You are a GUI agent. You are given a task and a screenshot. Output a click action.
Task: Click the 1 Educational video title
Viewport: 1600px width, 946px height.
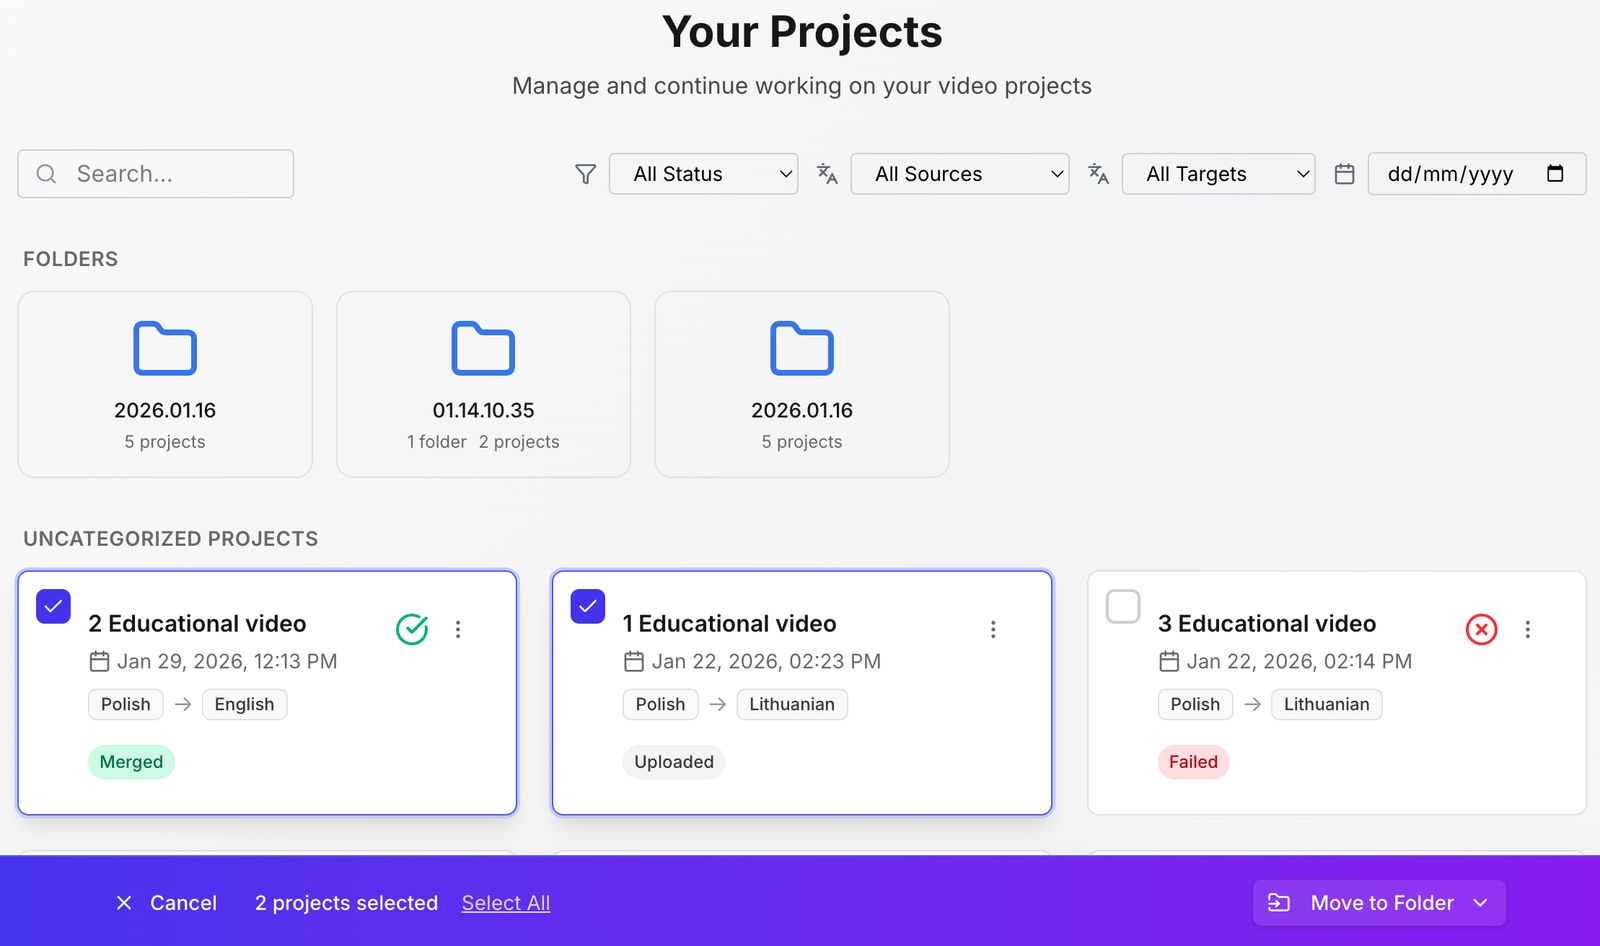[729, 623]
